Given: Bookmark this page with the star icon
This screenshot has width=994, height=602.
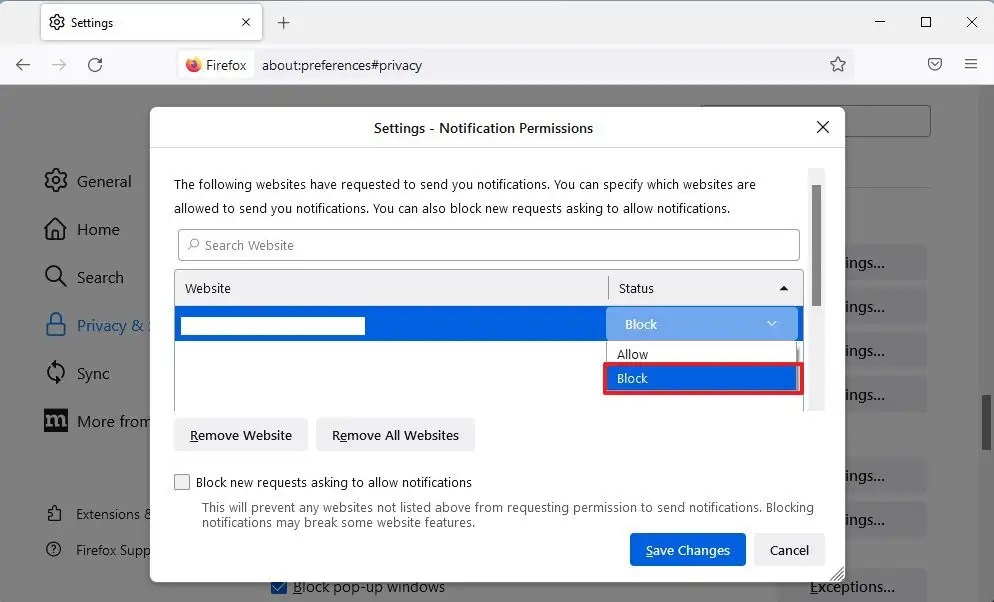Looking at the screenshot, I should pos(837,64).
